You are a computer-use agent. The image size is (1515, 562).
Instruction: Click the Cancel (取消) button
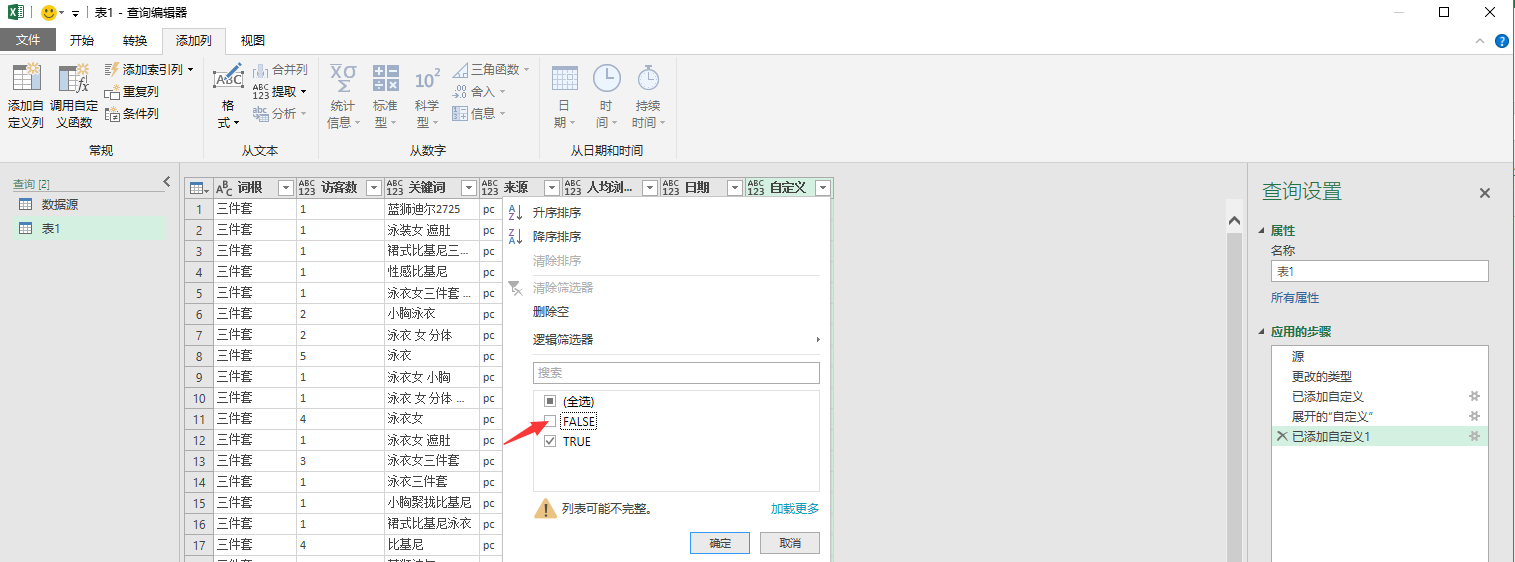pos(790,543)
